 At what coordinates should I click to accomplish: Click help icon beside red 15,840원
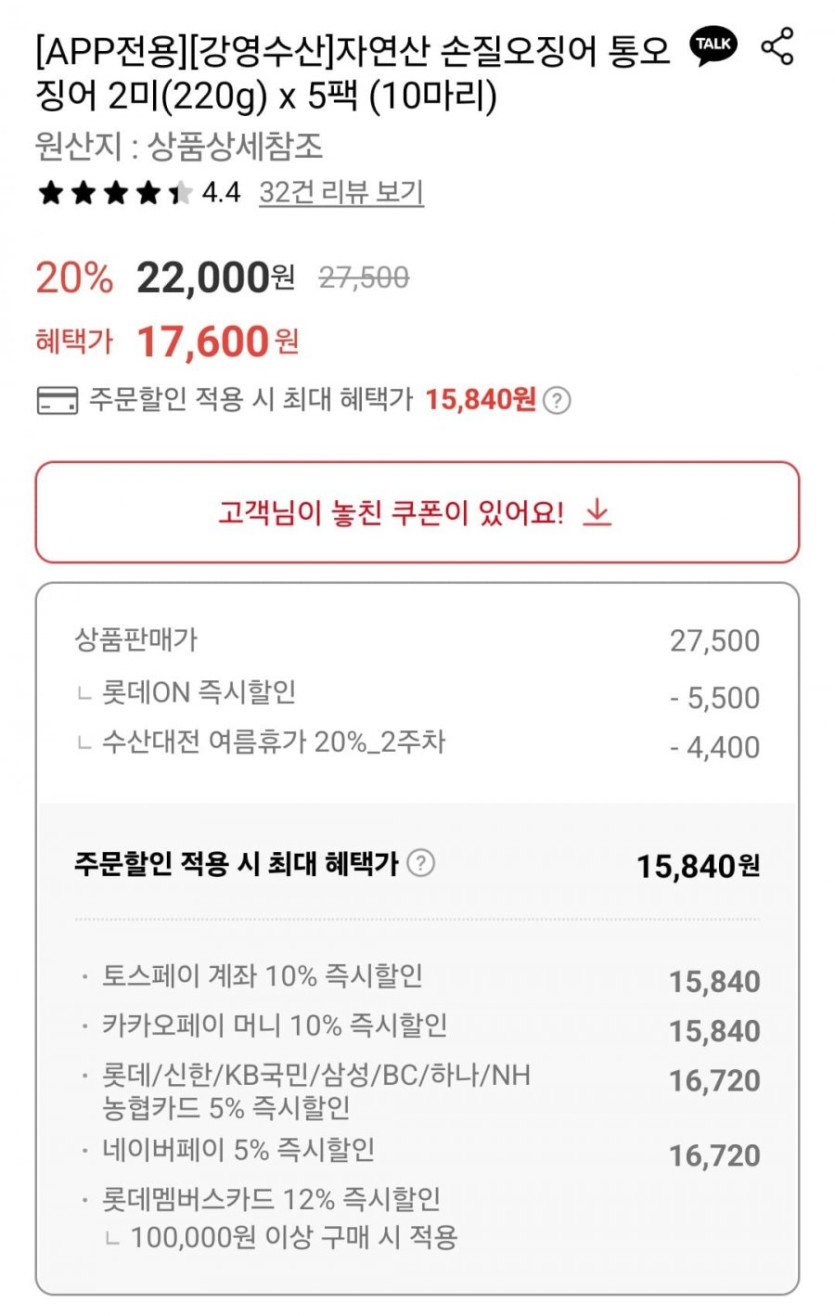point(557,401)
